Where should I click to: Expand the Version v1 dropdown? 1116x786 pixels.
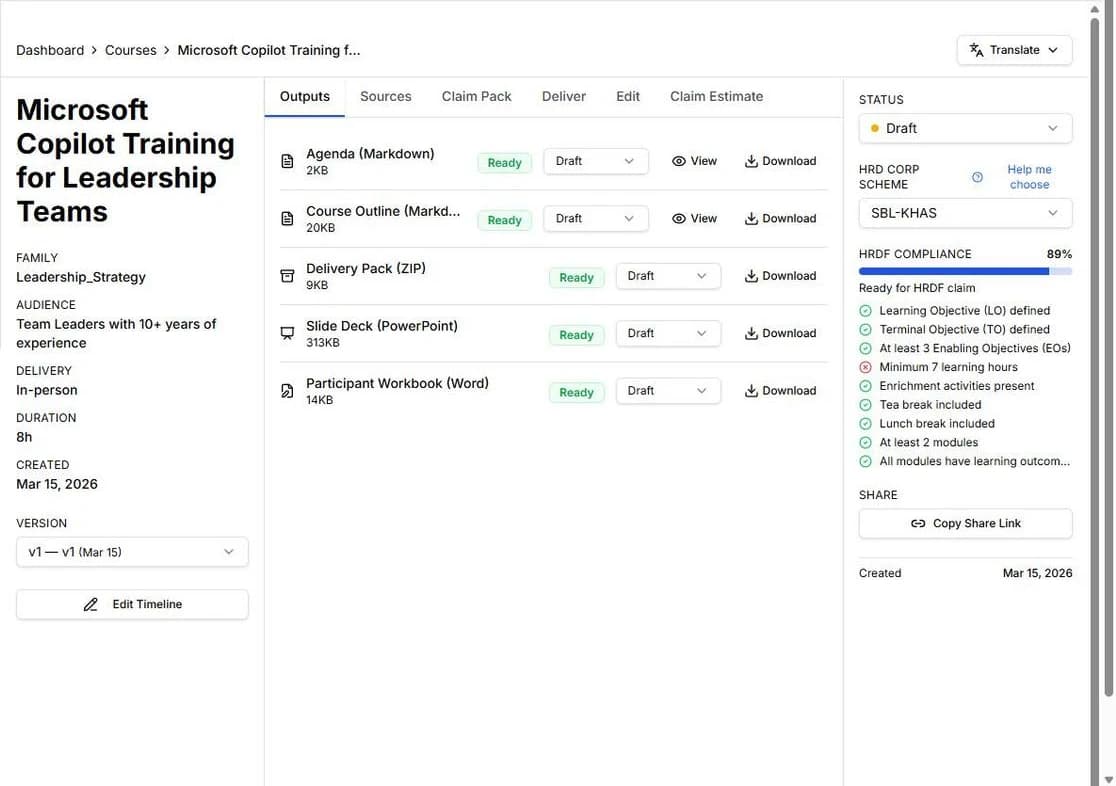click(132, 549)
